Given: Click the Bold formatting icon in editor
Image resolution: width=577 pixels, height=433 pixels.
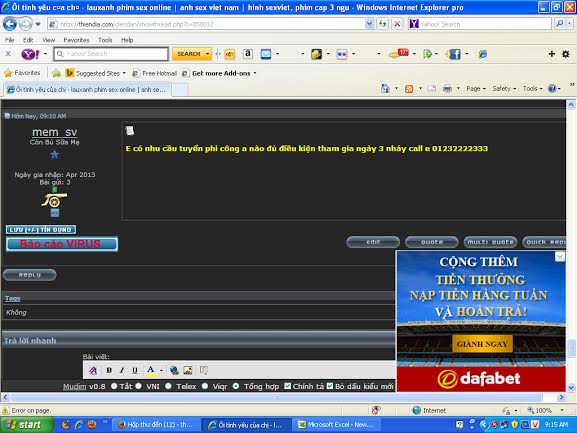Looking at the screenshot, I should (109, 370).
